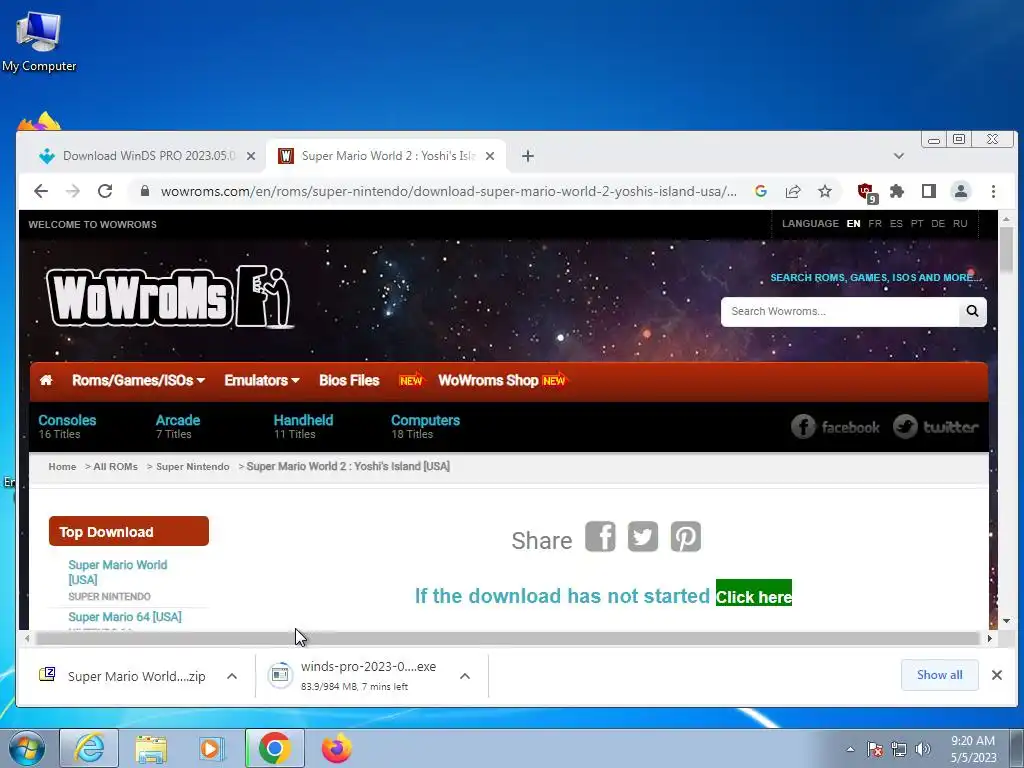This screenshot has height=768, width=1024.
Task: Open Chrome's three-dot menu
Action: pos(993,191)
